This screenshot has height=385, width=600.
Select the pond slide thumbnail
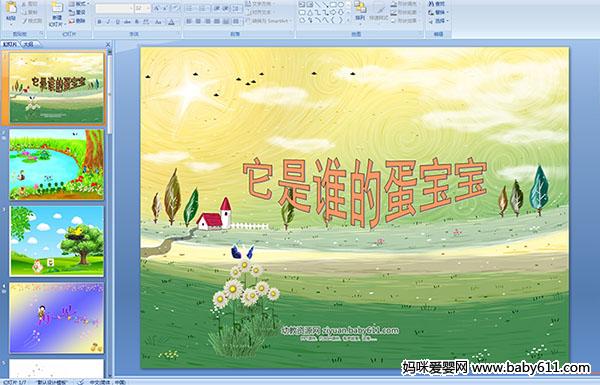point(57,165)
